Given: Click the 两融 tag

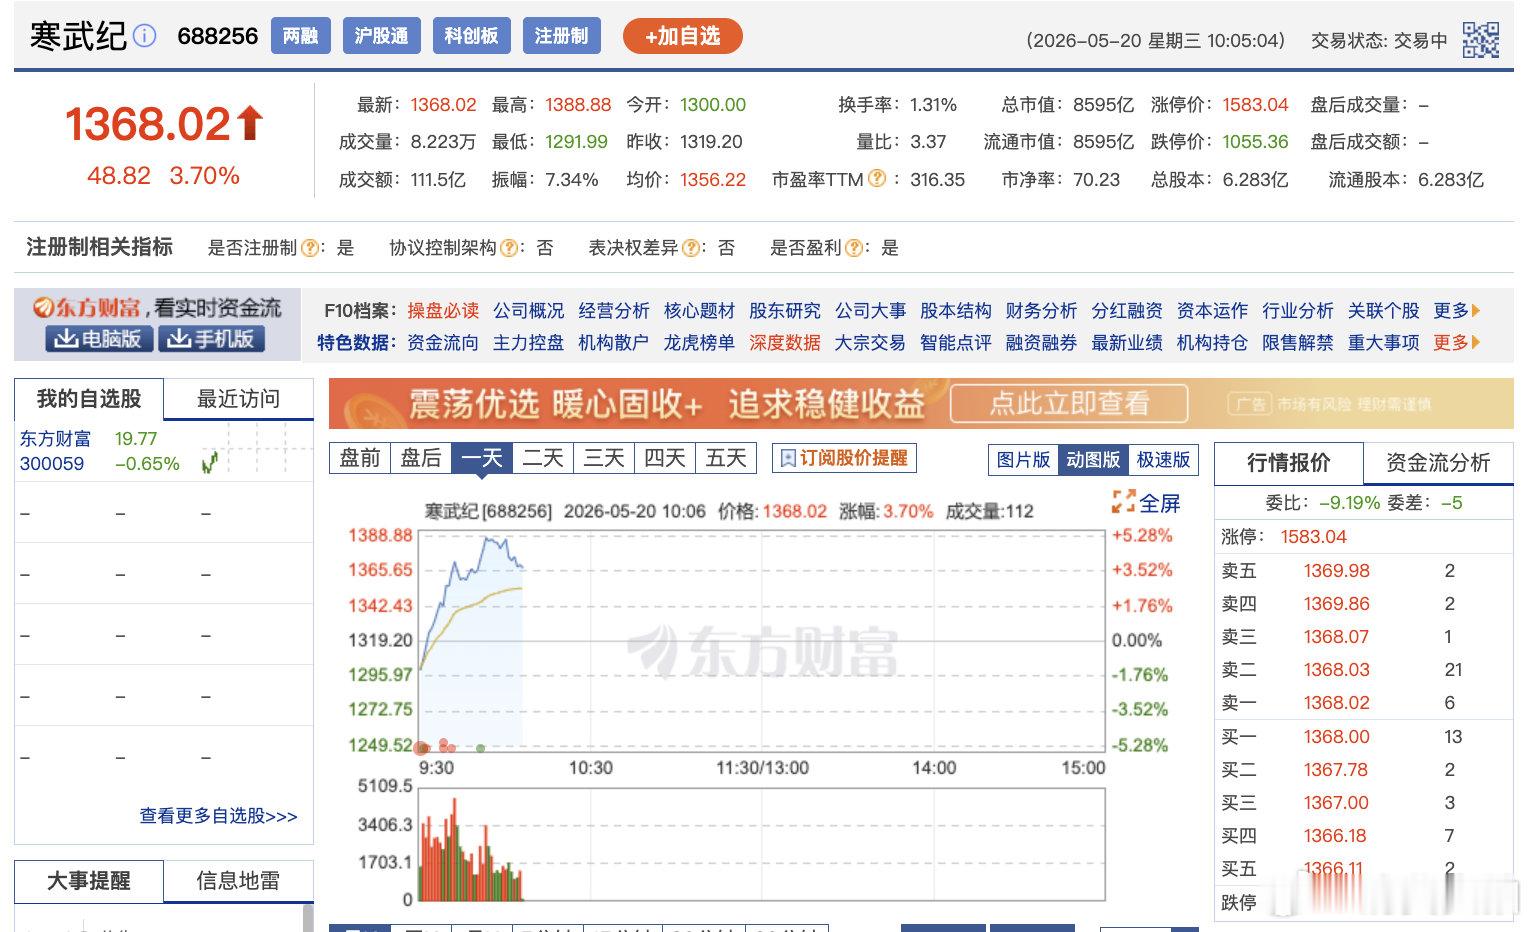Looking at the screenshot, I should (x=300, y=36).
